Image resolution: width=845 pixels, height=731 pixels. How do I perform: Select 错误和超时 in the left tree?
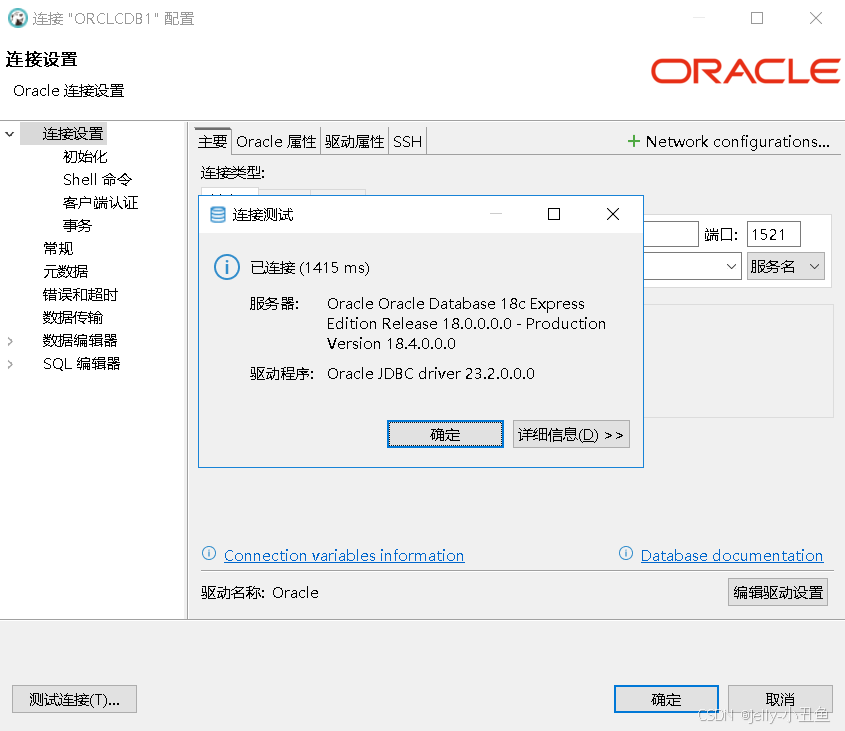pyautogui.click(x=80, y=295)
